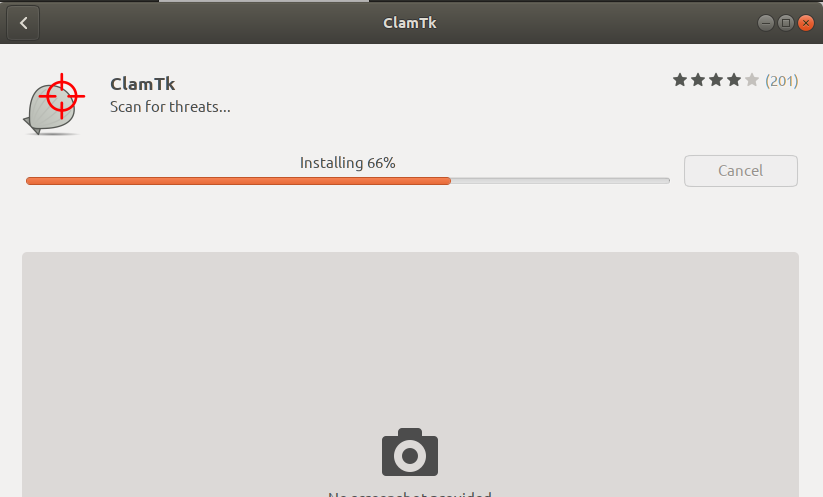This screenshot has height=497, width=823.
Task: Click the unfilled portion of progress bar
Action: point(560,181)
